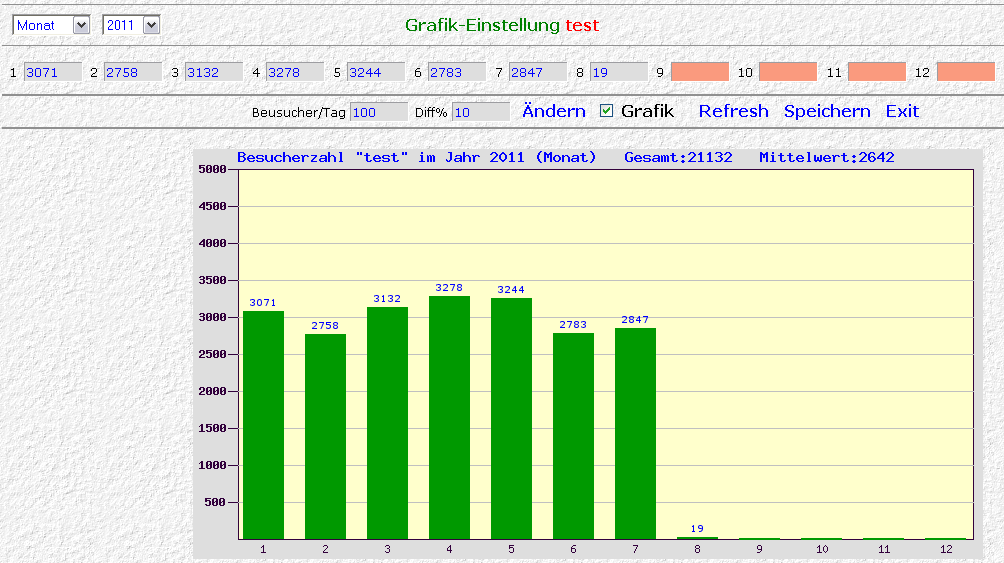Select month 3 field with 3132
The height and width of the screenshot is (563, 1004).
(214, 72)
